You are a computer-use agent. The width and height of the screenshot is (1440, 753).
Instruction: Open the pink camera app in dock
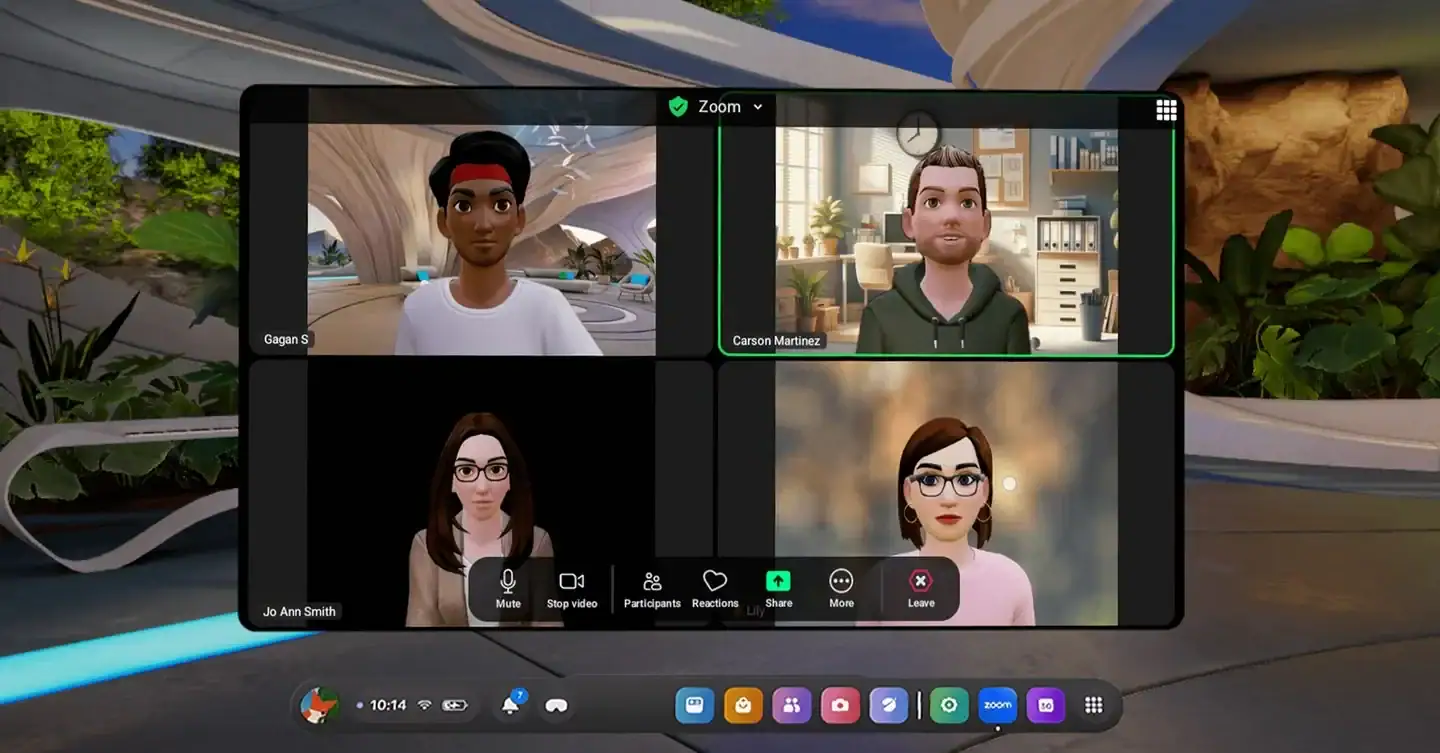840,705
